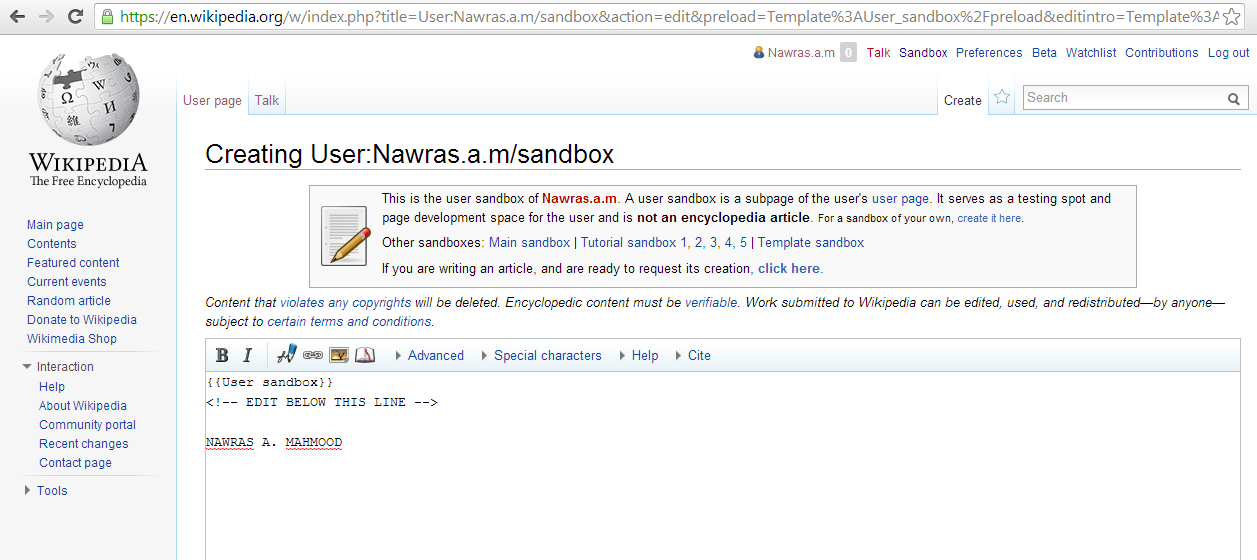Switch to the User page tab
This screenshot has height=560, width=1257.
click(x=212, y=100)
